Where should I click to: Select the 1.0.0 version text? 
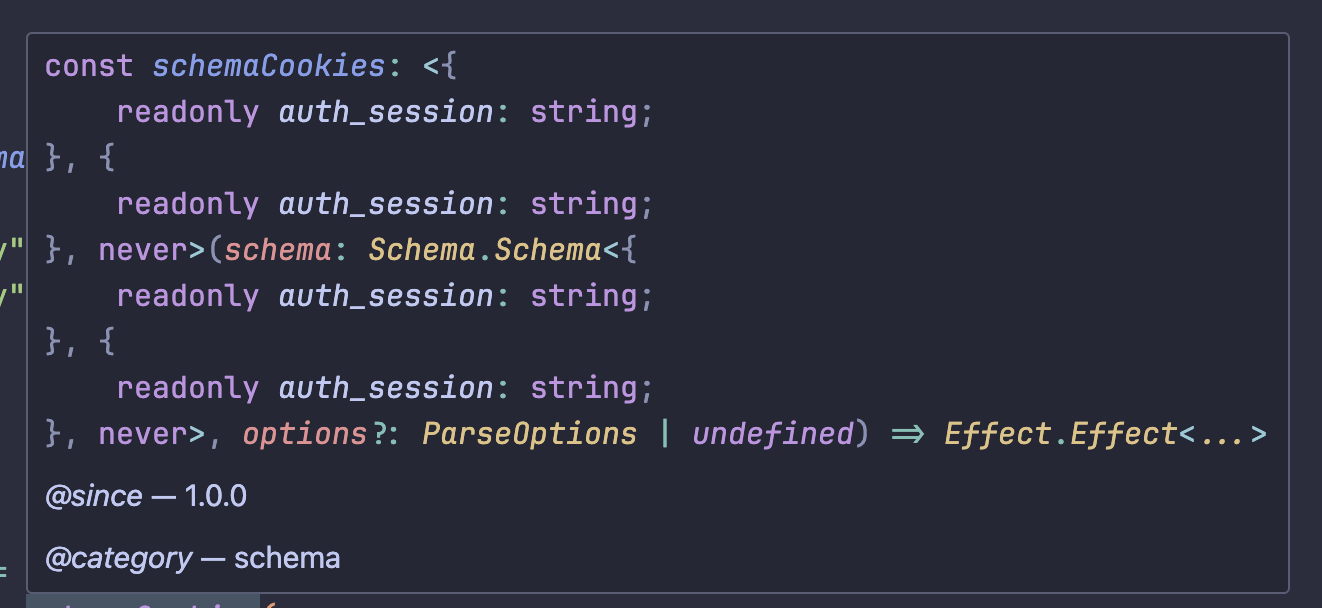coord(215,496)
